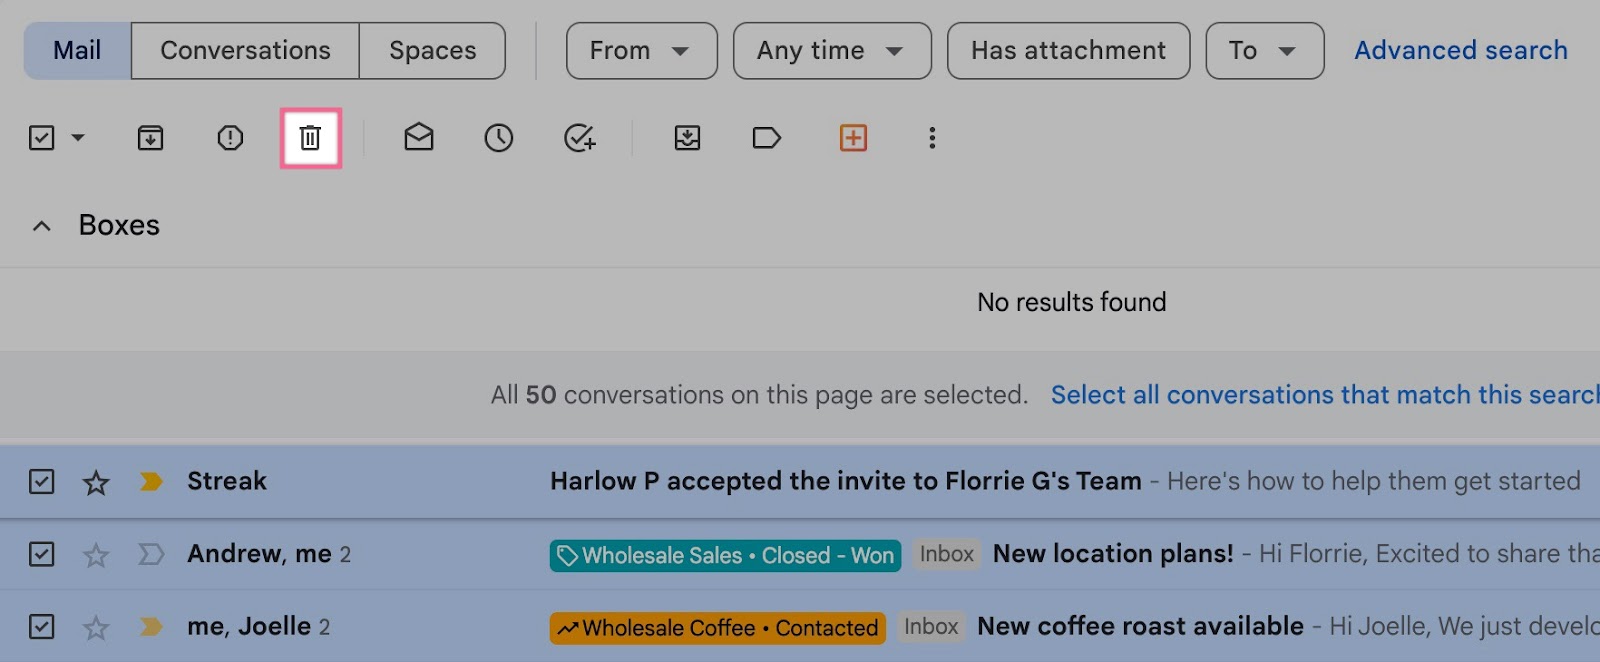This screenshot has height=662, width=1600.
Task: Click the Wholesale Sales Closed-Won label chip
Action: [x=724, y=554]
